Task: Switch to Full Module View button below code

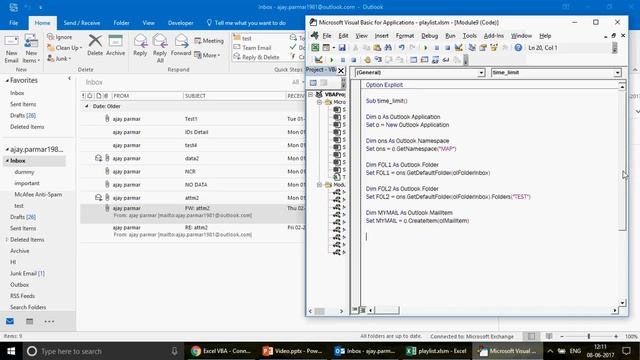Action: click(362, 310)
